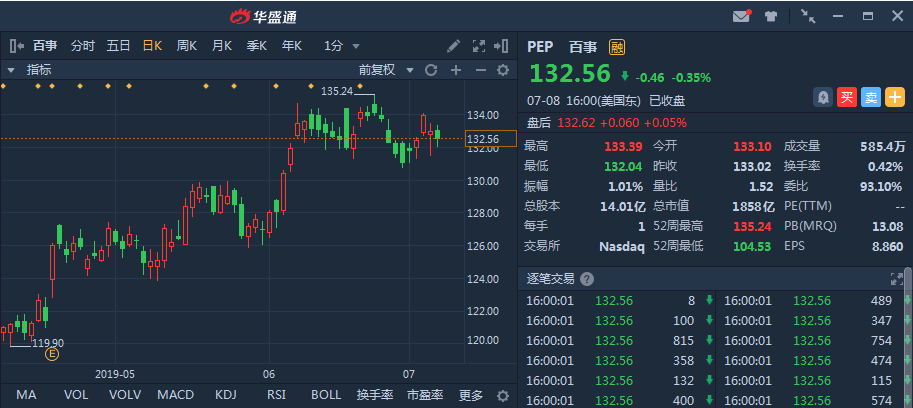Select the 月K monthly candlestick tab
This screenshot has width=913, height=408.
(x=222, y=46)
